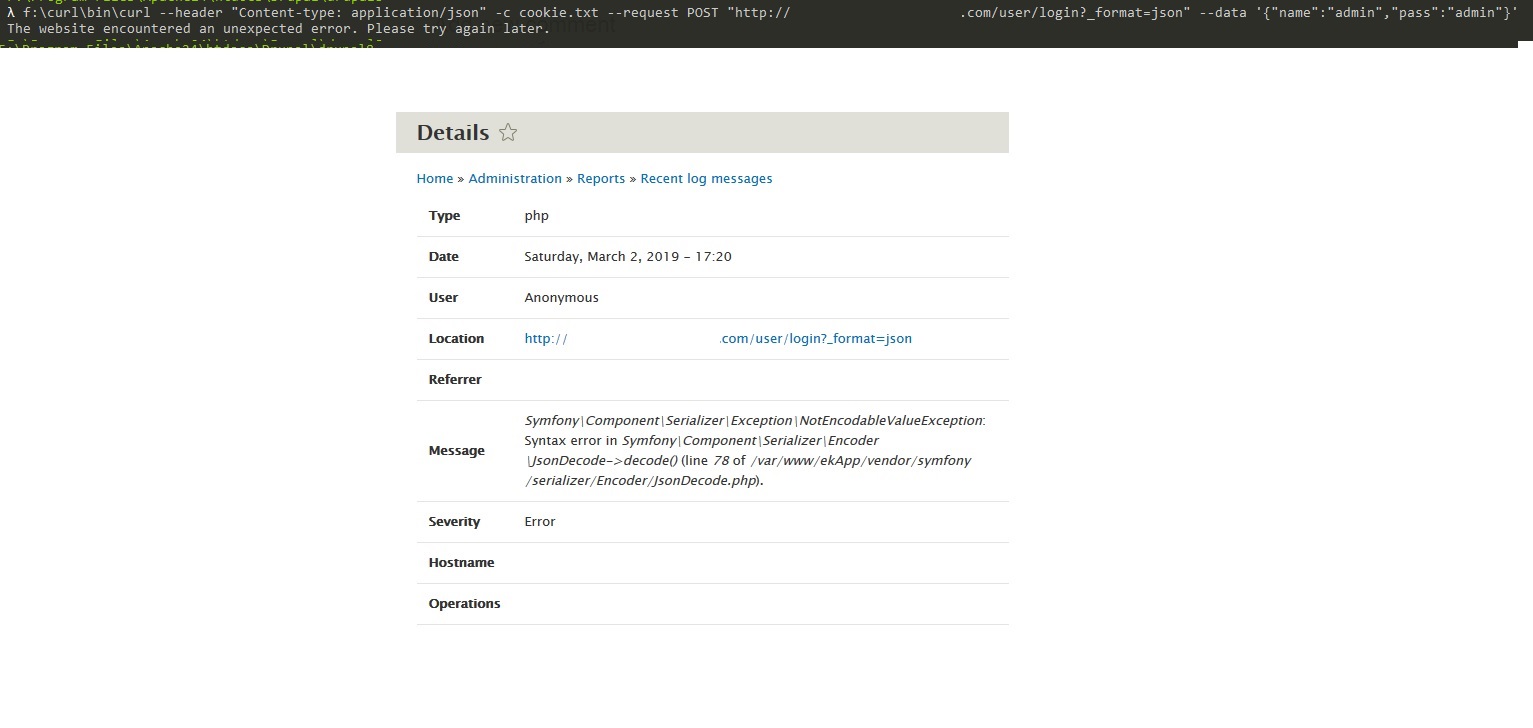Select the date 'Saturday, March 2, 2019 – 17:20'
This screenshot has height=728, width=1533.
click(628, 257)
